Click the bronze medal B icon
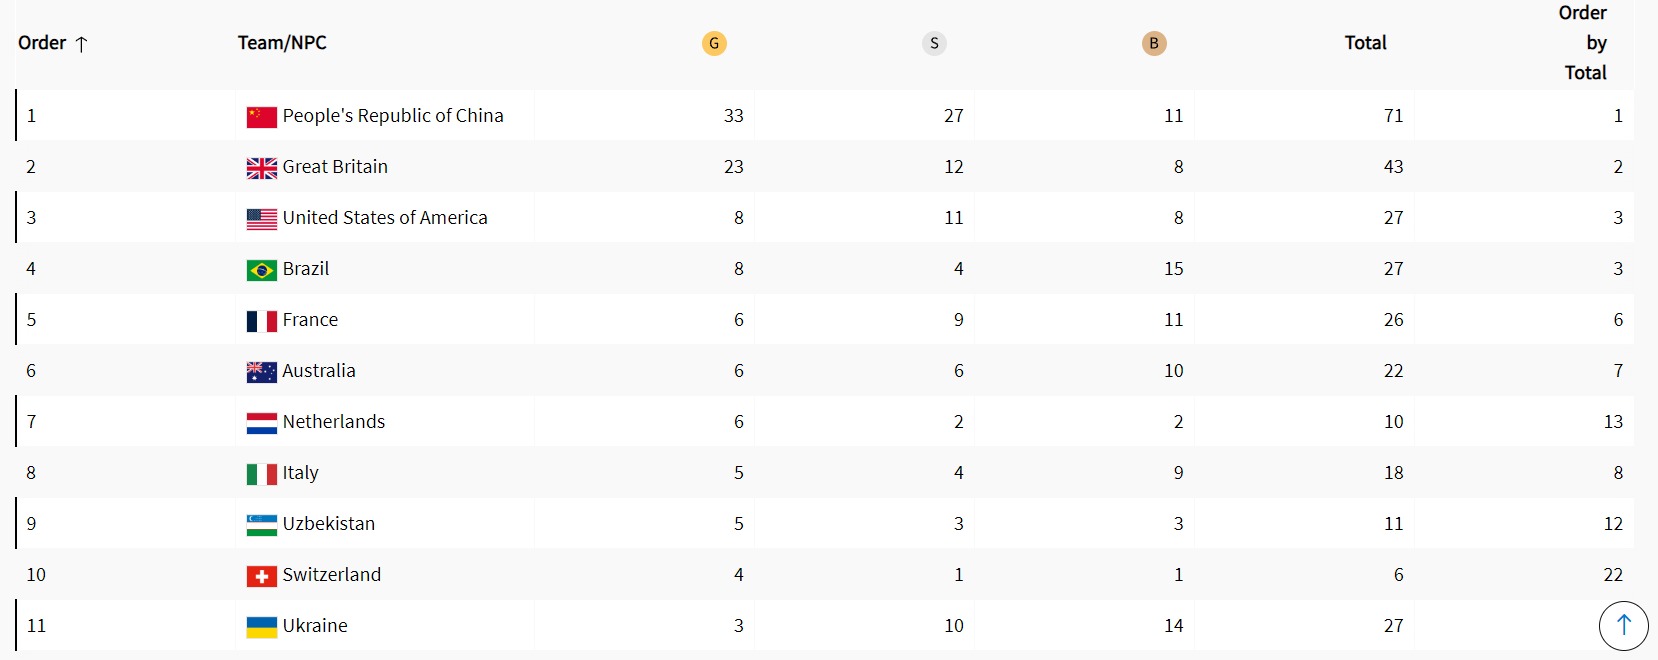 pyautogui.click(x=1154, y=43)
